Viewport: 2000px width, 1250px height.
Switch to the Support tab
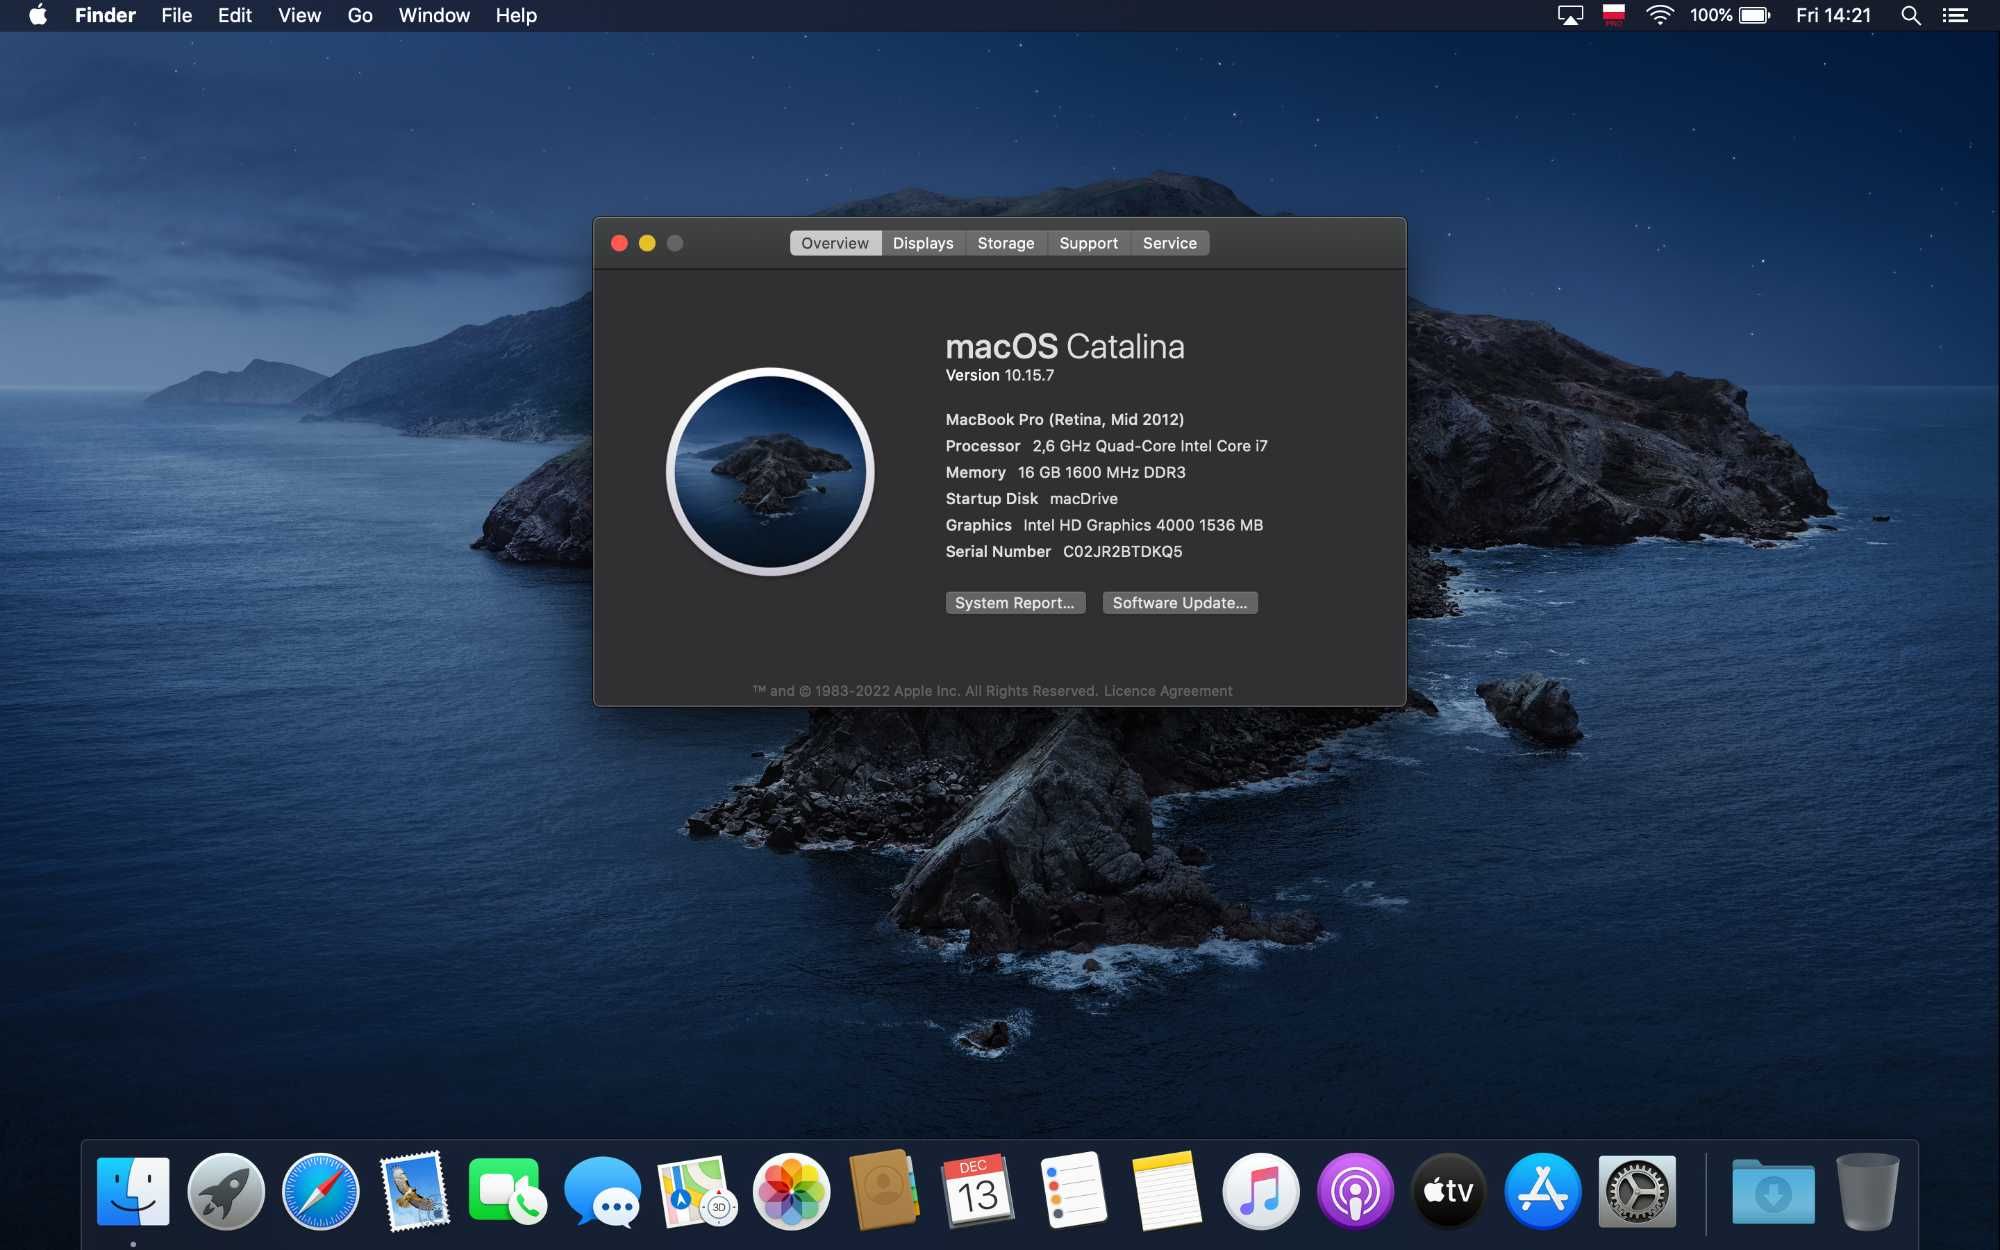click(1089, 243)
